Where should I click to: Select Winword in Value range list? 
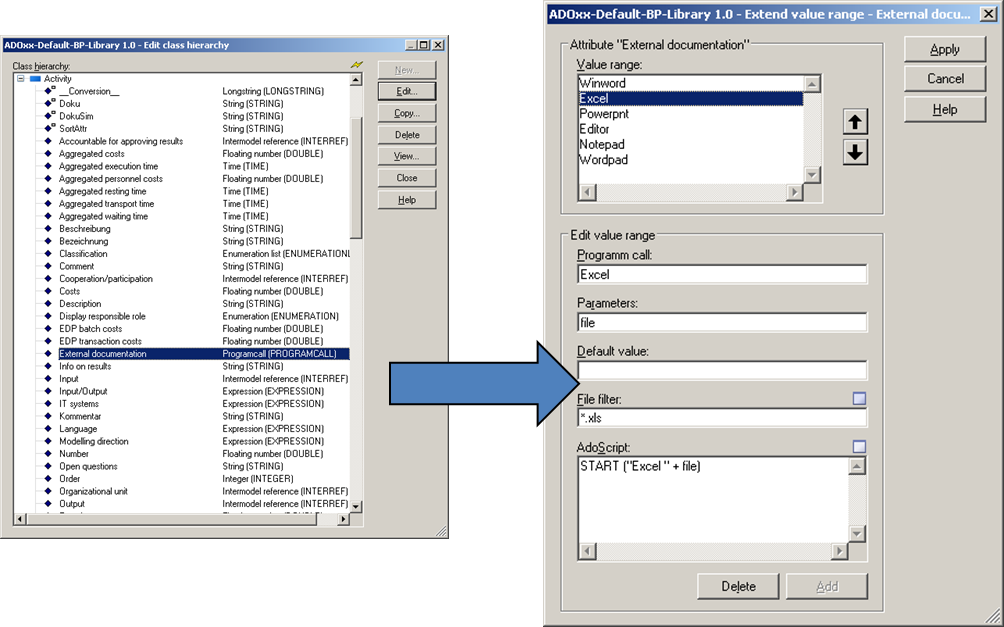691,83
